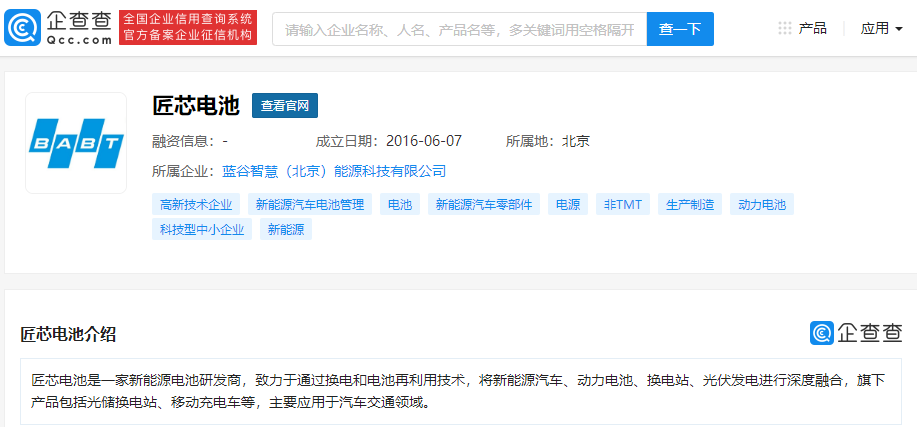This screenshot has height=427, width=917.
Task: Click the 融资信息 label
Action: 183,141
